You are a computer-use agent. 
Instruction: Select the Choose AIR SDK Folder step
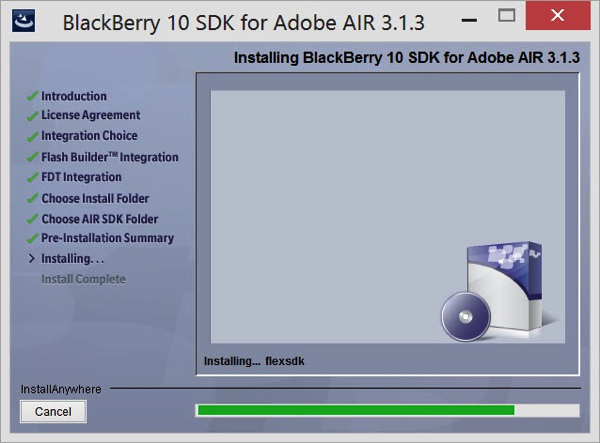tap(99, 219)
